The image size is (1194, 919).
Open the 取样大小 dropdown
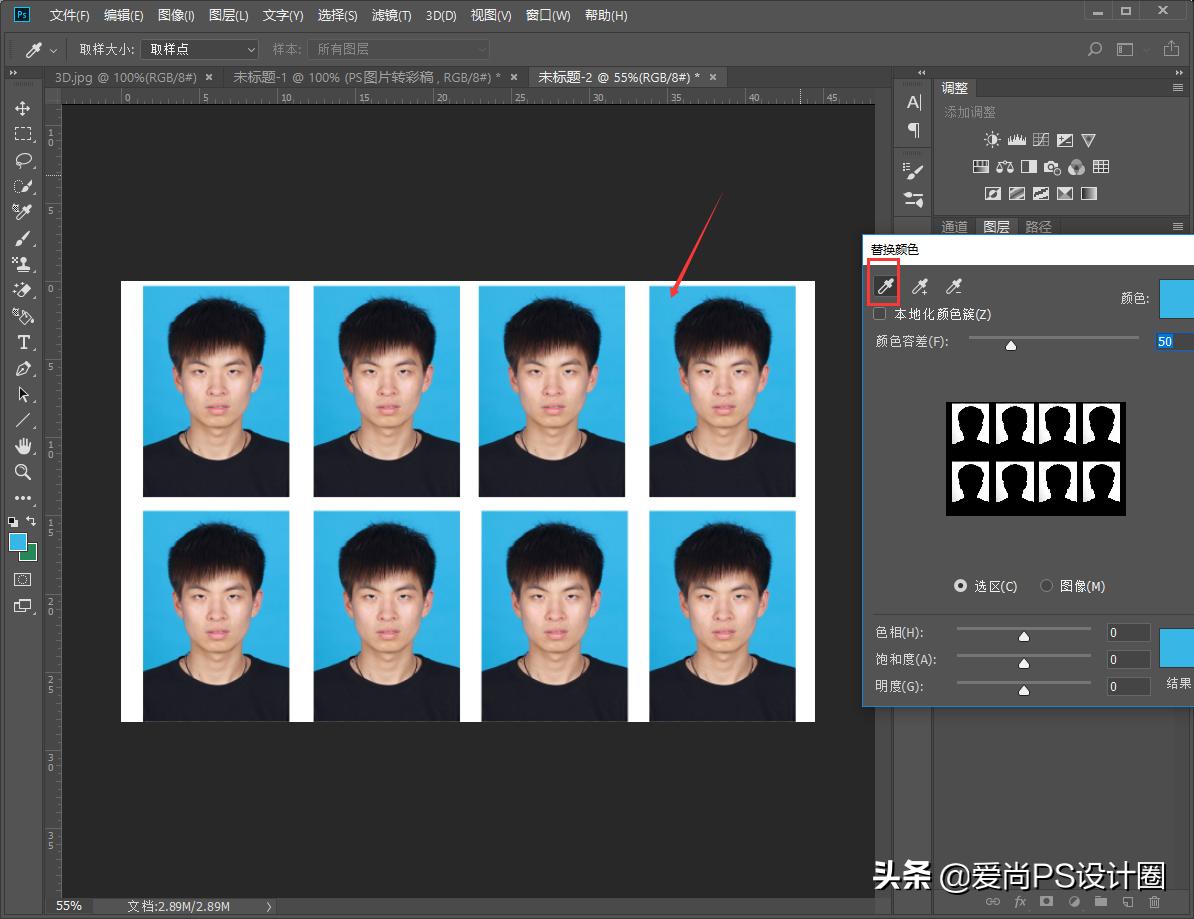pyautogui.click(x=200, y=49)
